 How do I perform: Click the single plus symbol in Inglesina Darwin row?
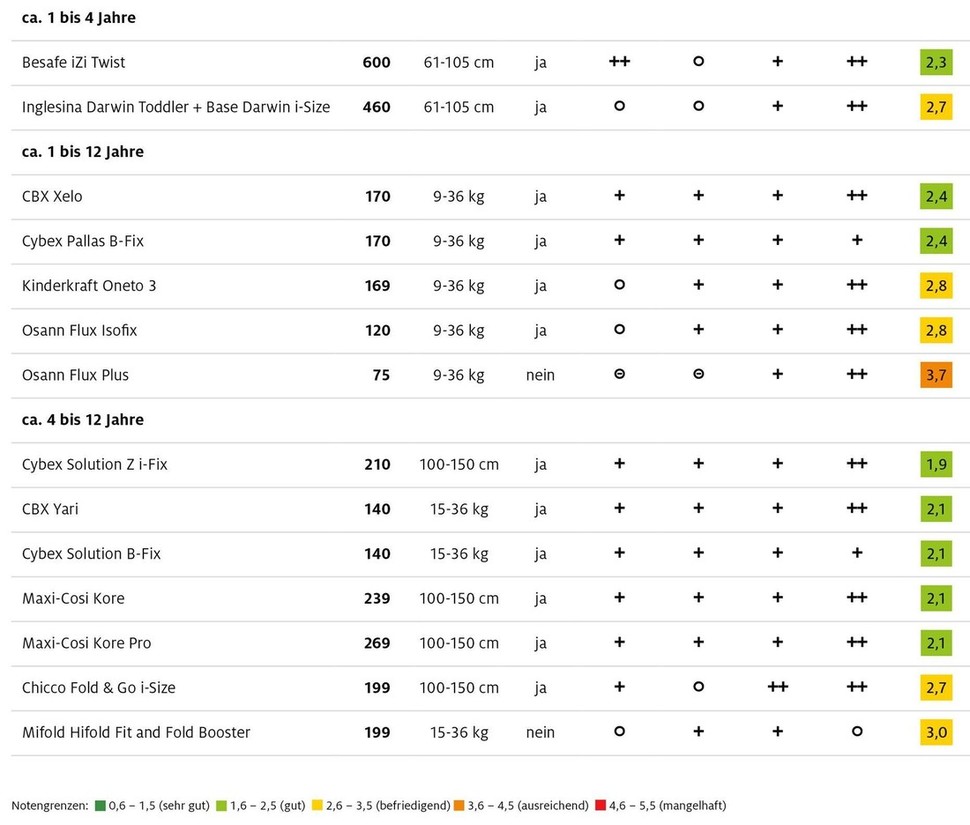(x=777, y=106)
